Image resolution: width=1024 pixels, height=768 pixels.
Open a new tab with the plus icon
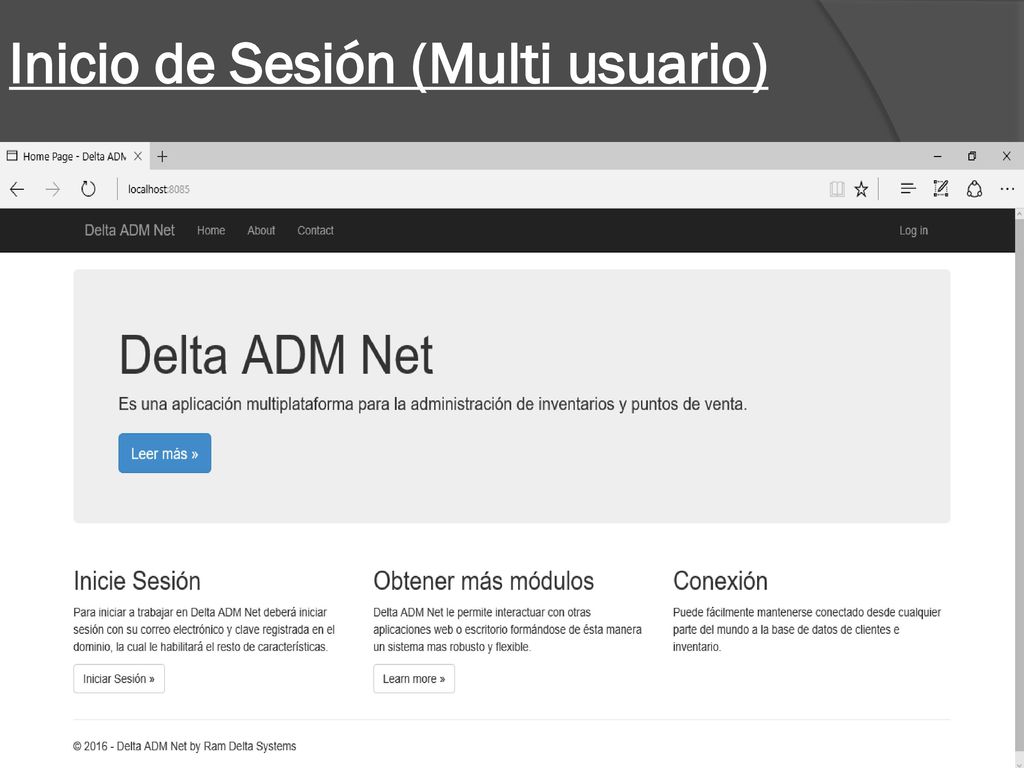click(162, 156)
